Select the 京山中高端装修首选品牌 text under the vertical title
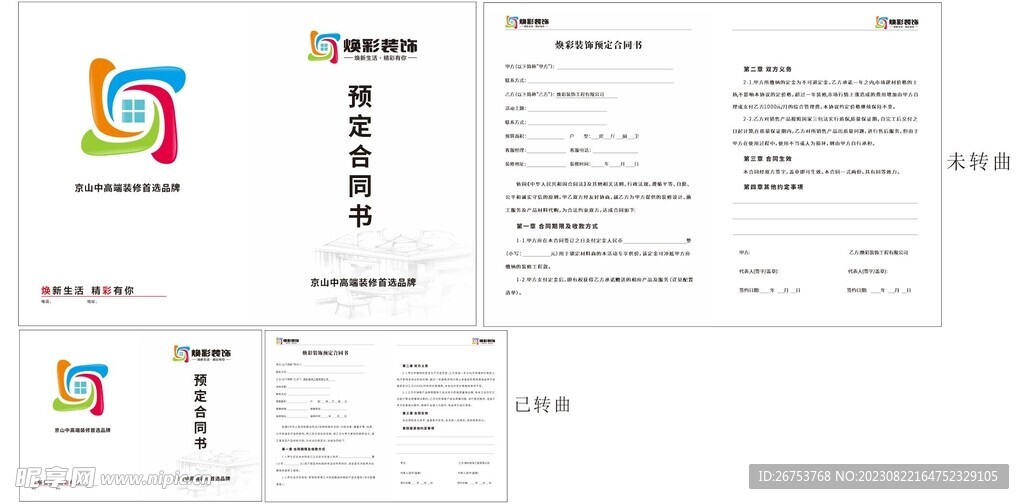Image resolution: width=1024 pixels, height=504 pixels. click(363, 283)
